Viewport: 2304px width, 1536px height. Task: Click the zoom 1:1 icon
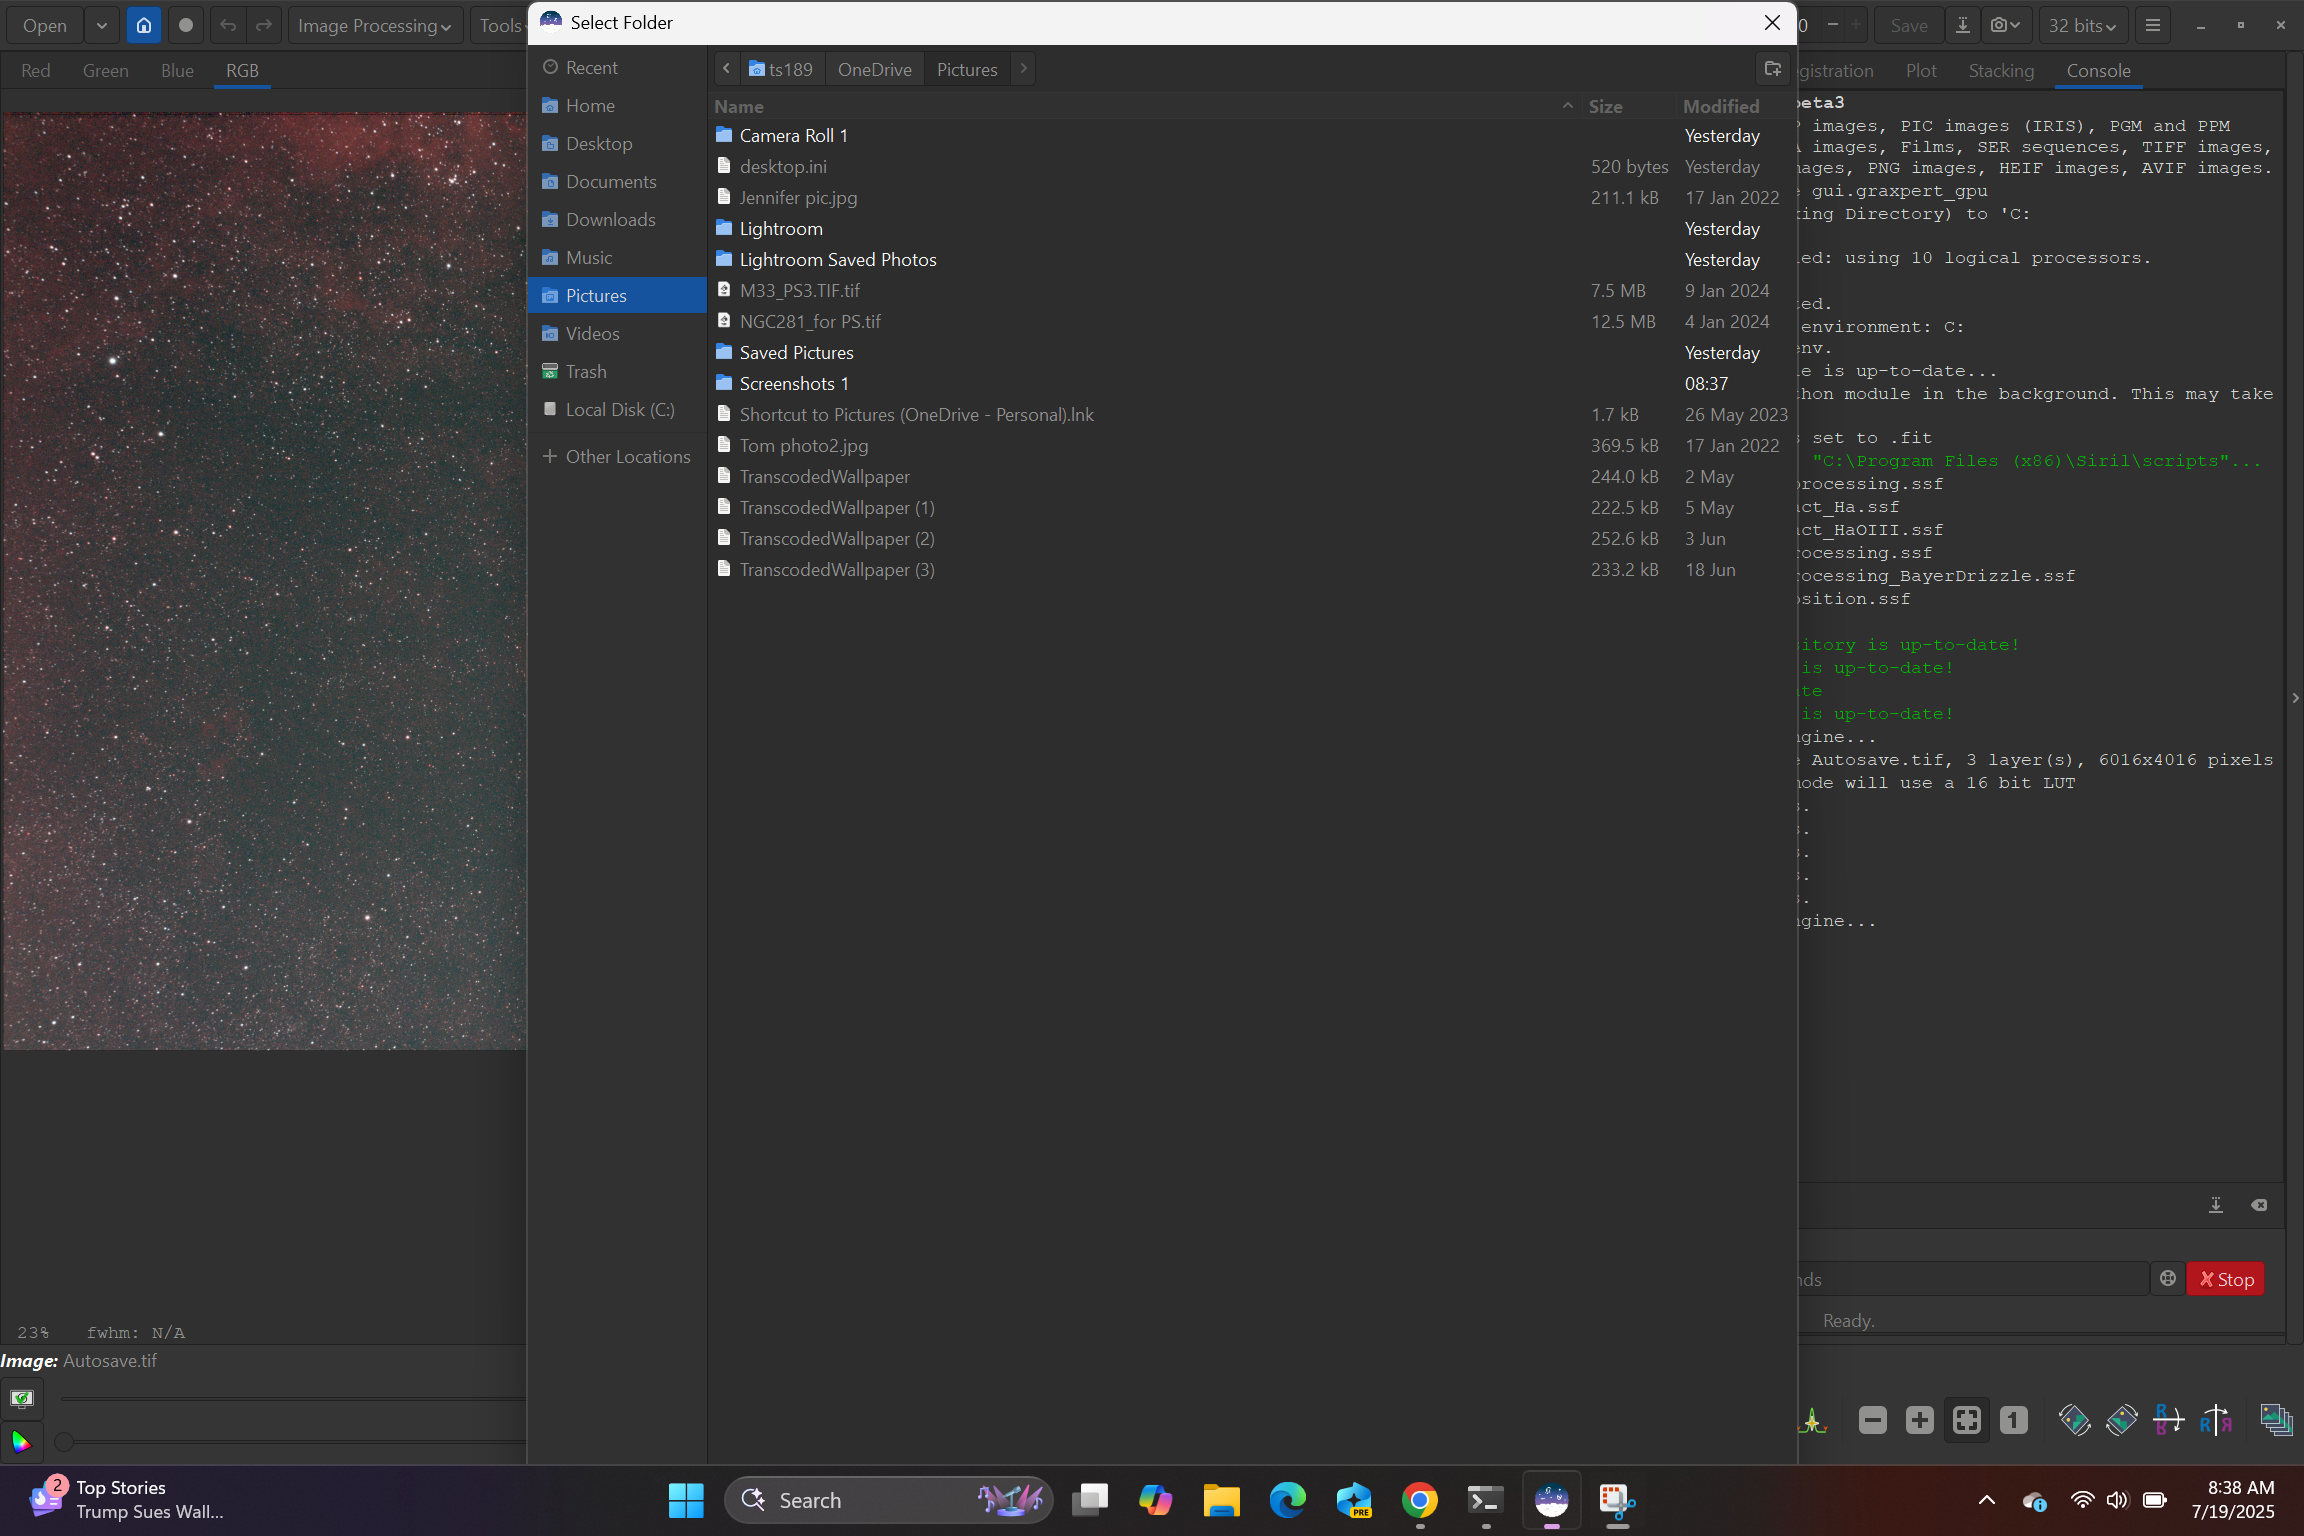point(2014,1421)
